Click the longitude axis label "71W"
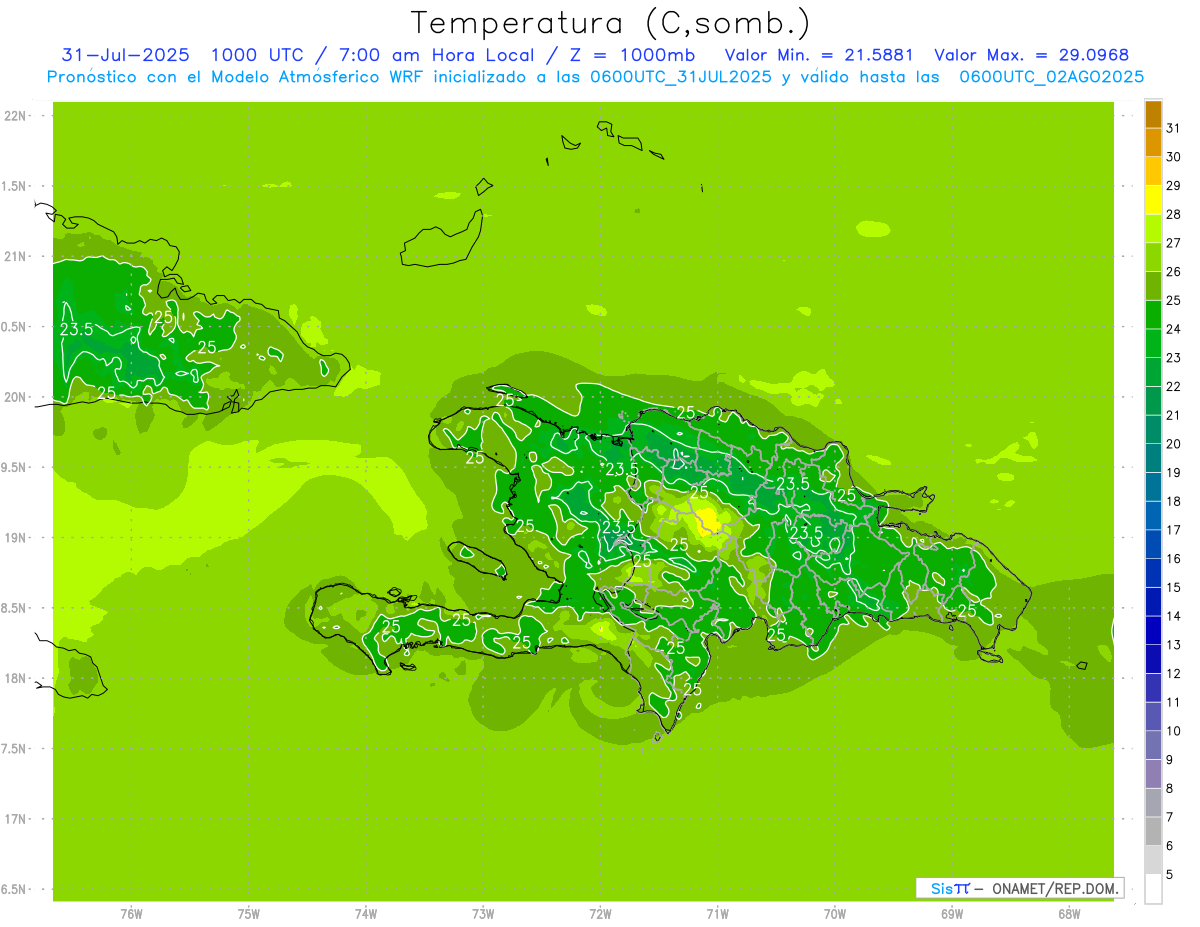The height and width of the screenshot is (927, 1200). pos(717,913)
